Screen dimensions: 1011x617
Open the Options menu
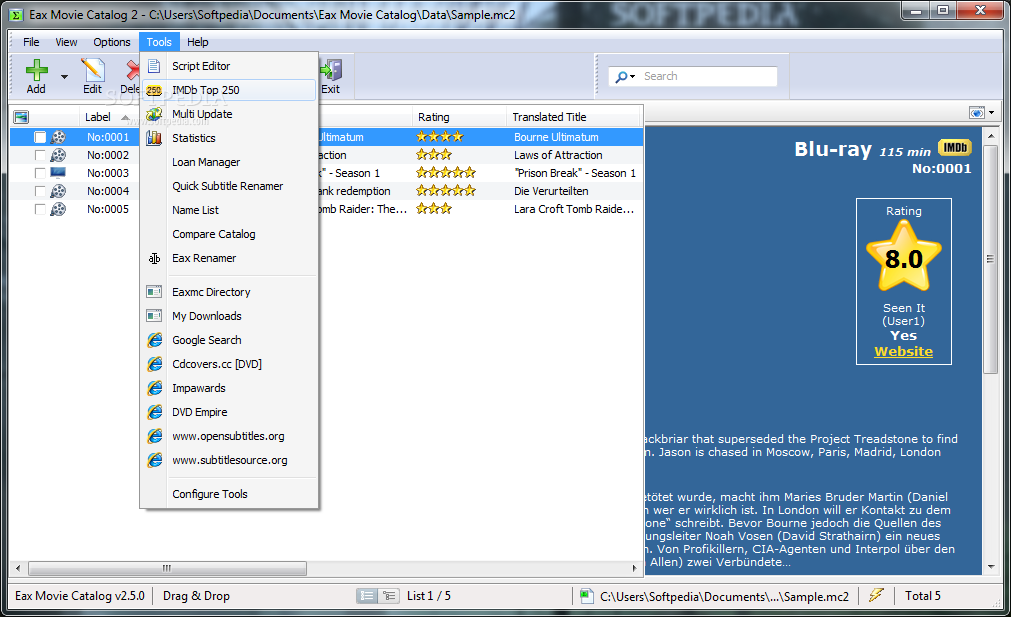112,42
